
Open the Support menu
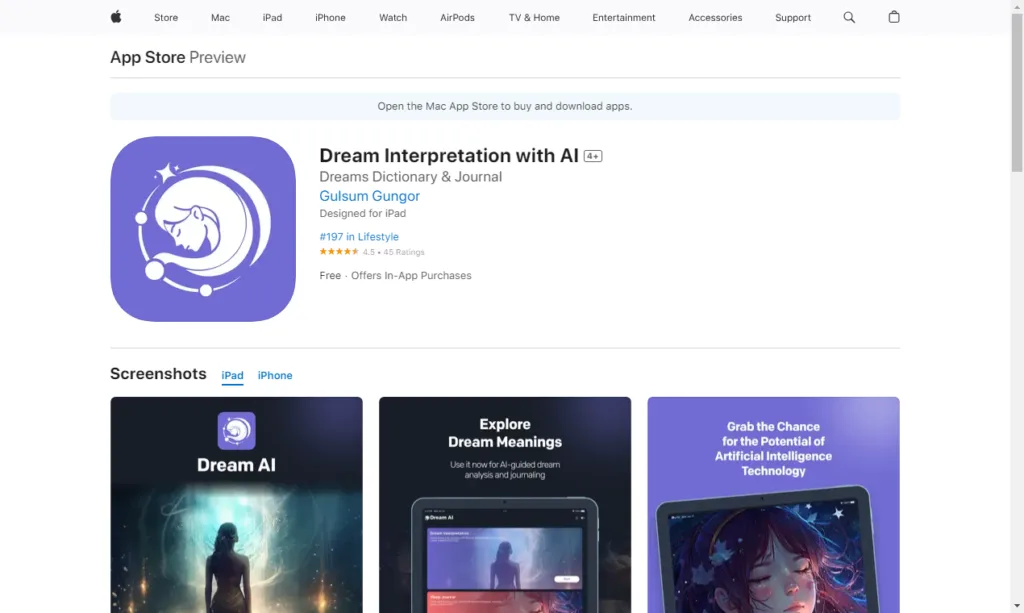pyautogui.click(x=793, y=18)
